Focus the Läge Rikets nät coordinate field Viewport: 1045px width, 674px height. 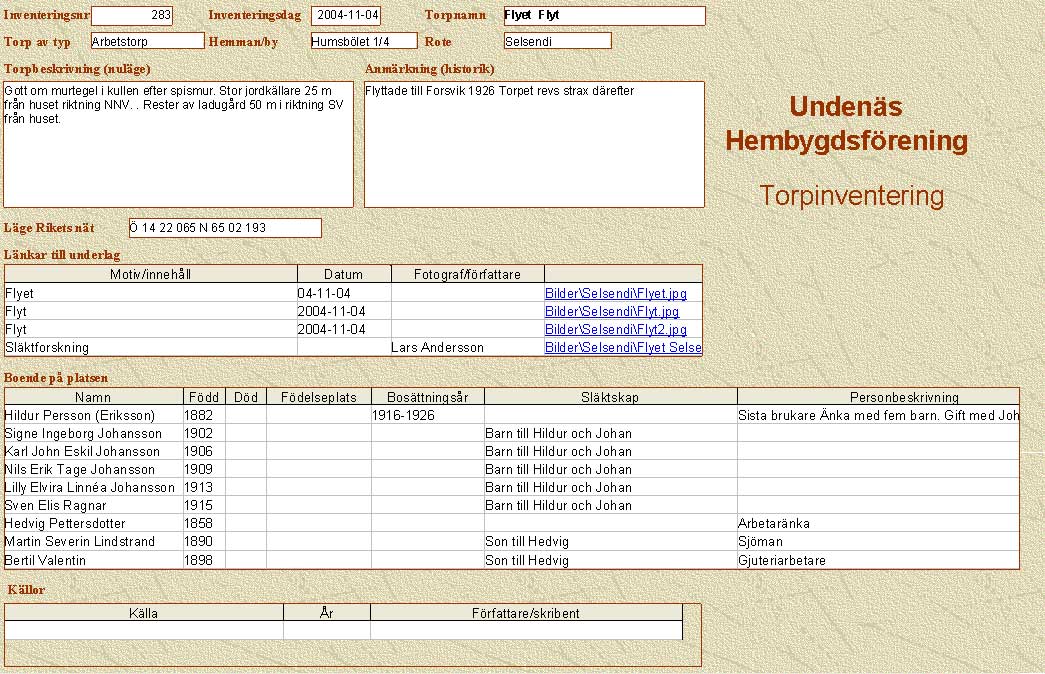pyautogui.click(x=225, y=228)
